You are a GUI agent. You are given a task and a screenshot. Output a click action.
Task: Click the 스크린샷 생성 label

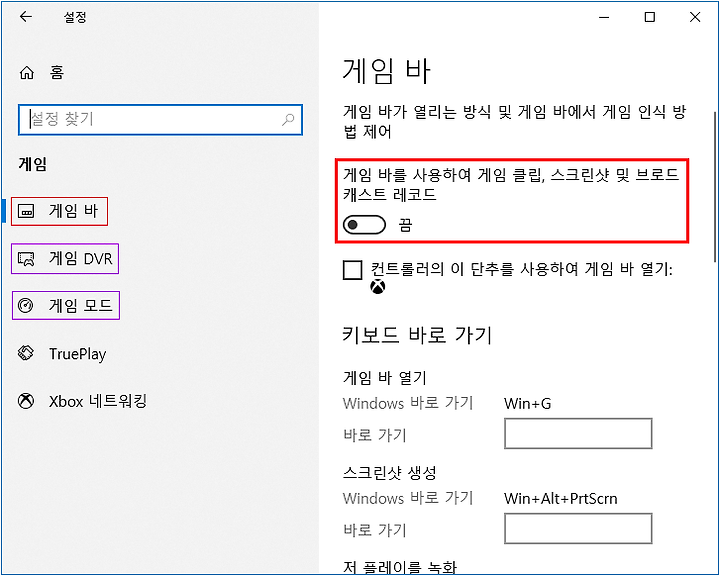click(x=389, y=472)
